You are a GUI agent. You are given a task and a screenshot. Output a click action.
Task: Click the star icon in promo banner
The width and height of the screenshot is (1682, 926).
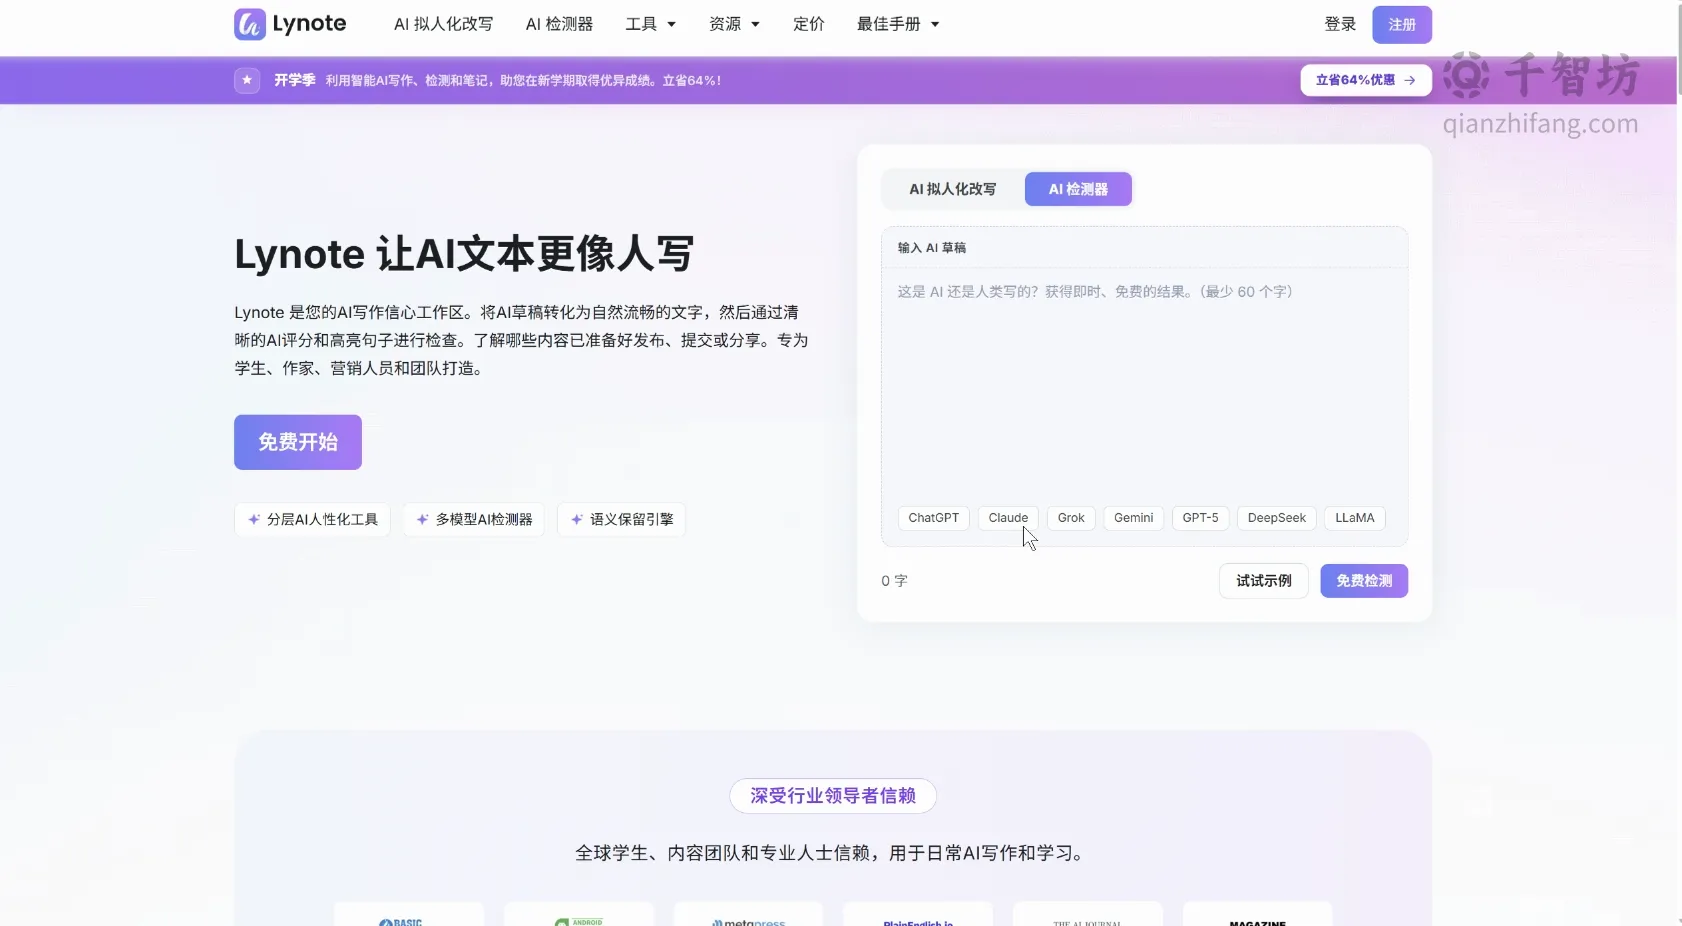(247, 80)
